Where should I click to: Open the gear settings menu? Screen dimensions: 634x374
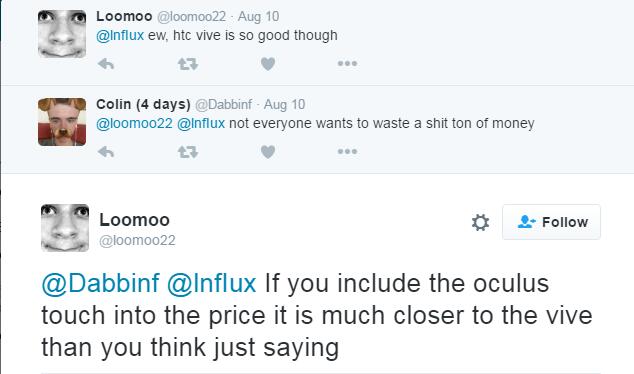(x=480, y=222)
